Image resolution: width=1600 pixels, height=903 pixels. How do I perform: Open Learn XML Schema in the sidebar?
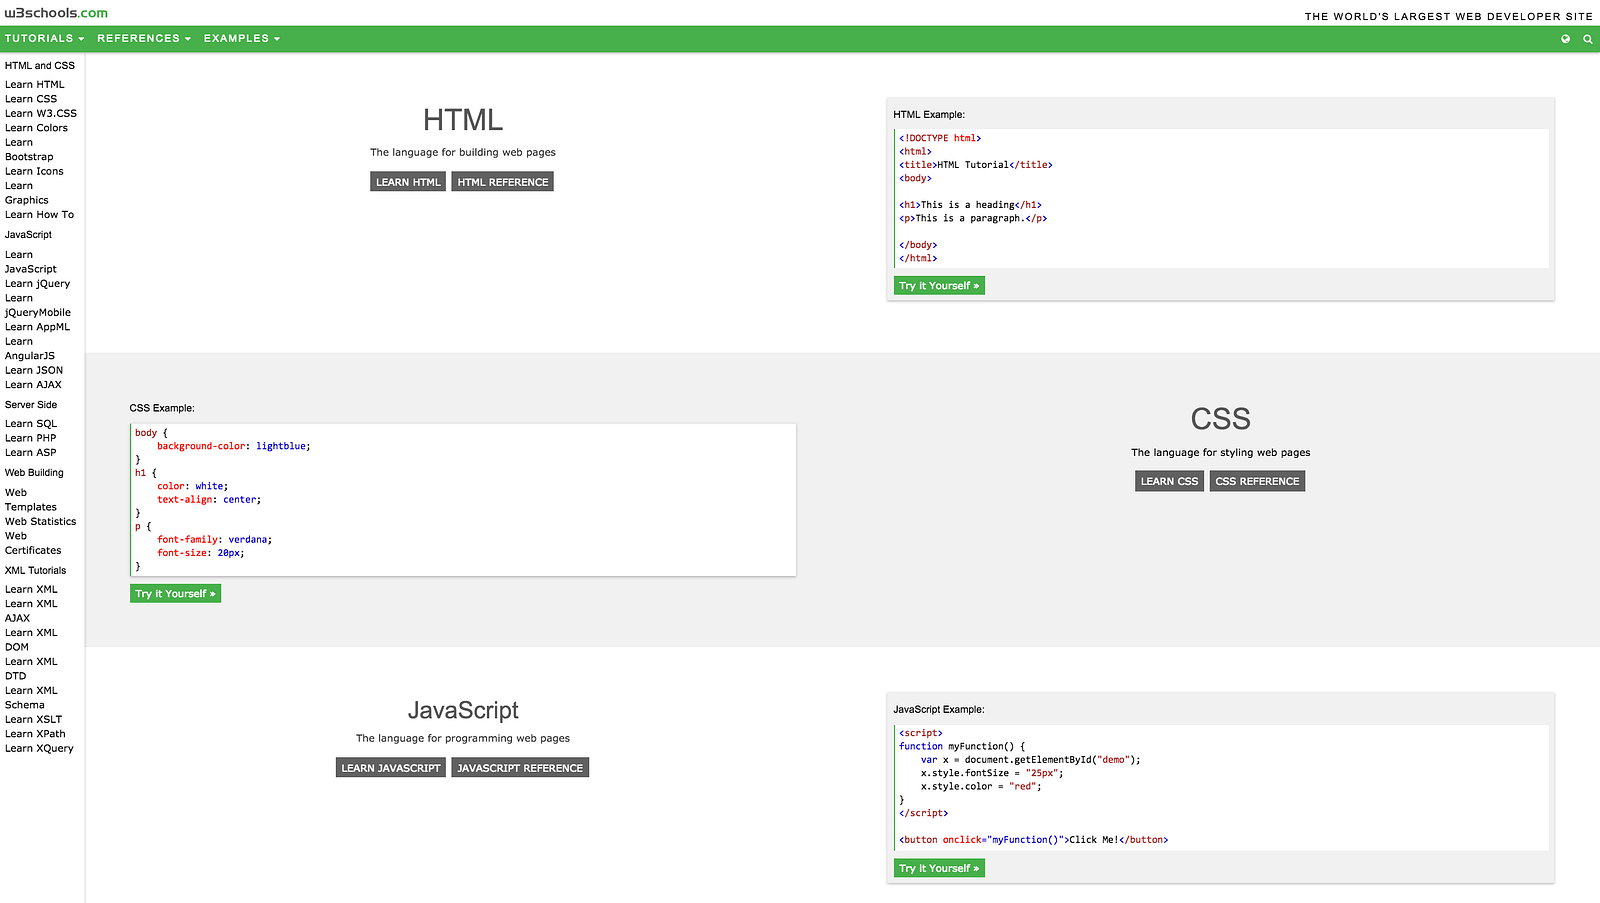31,698
